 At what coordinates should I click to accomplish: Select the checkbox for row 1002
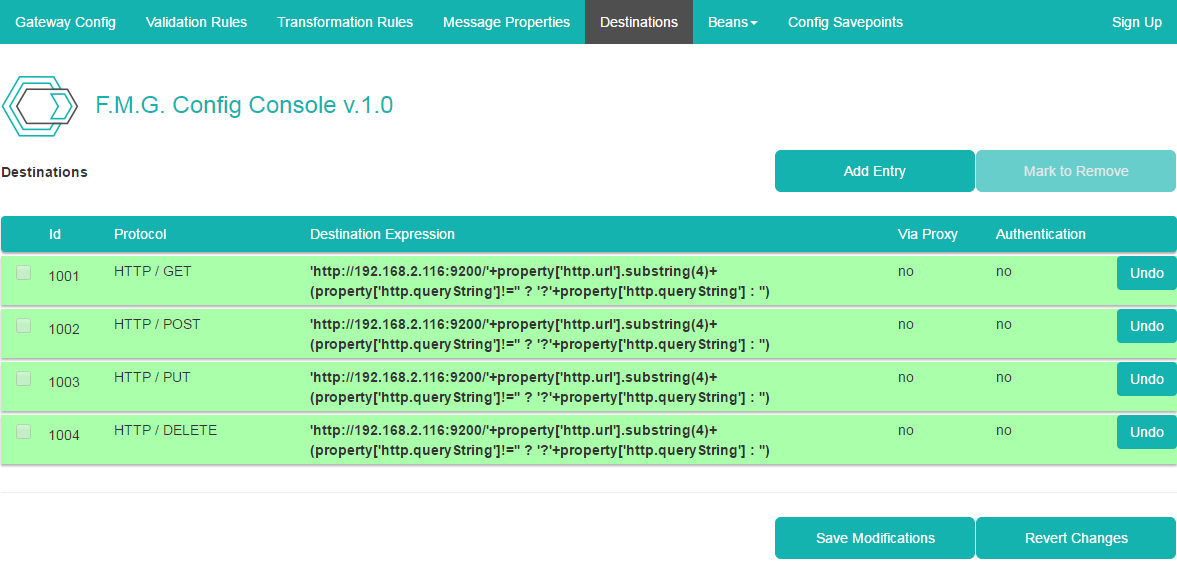tap(24, 326)
